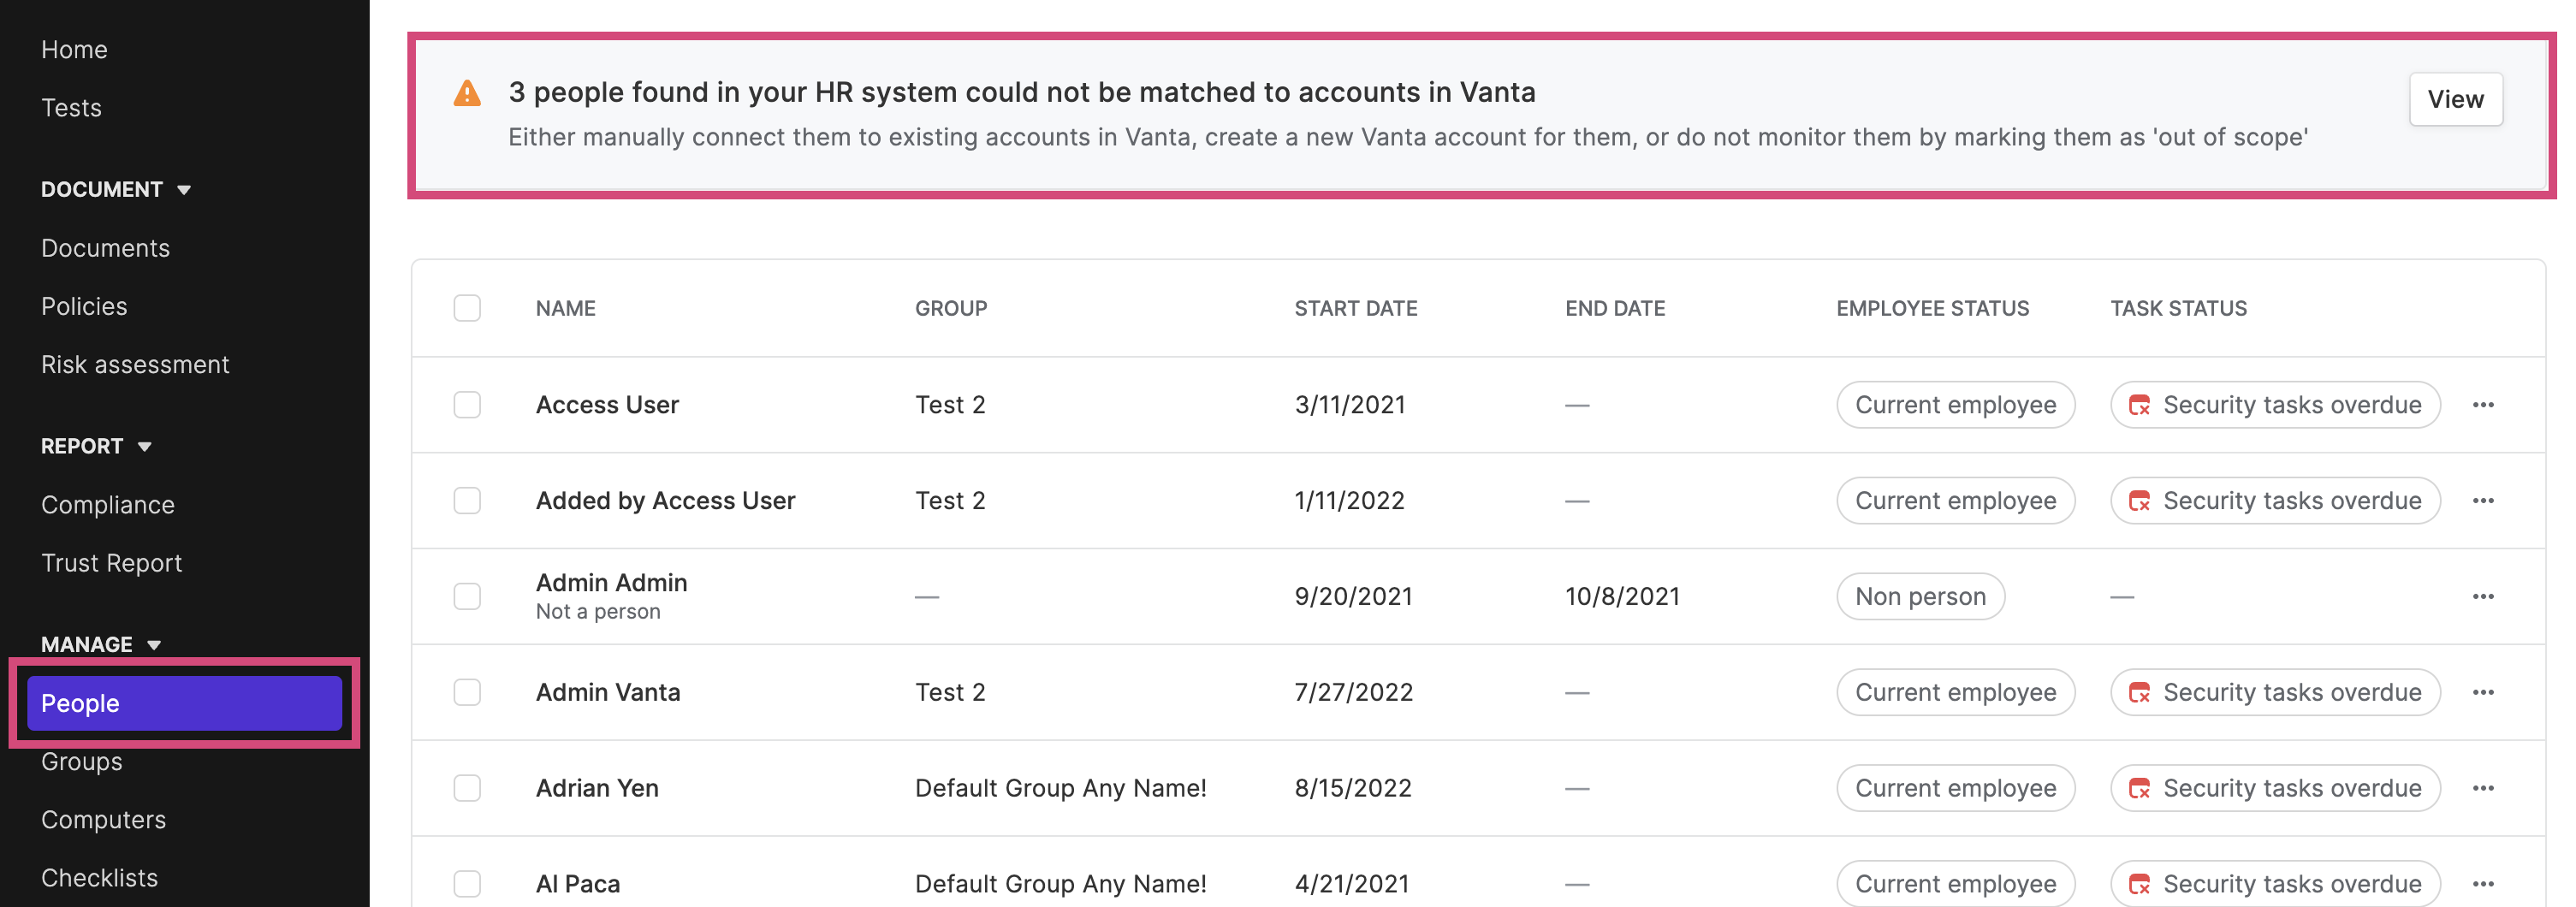Open Groups in the sidebar
2576x907 pixels.
(82, 762)
